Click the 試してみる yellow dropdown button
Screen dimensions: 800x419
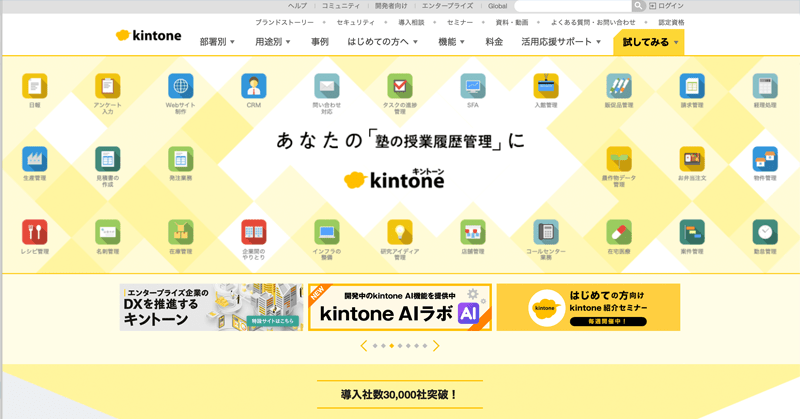[x=648, y=42]
